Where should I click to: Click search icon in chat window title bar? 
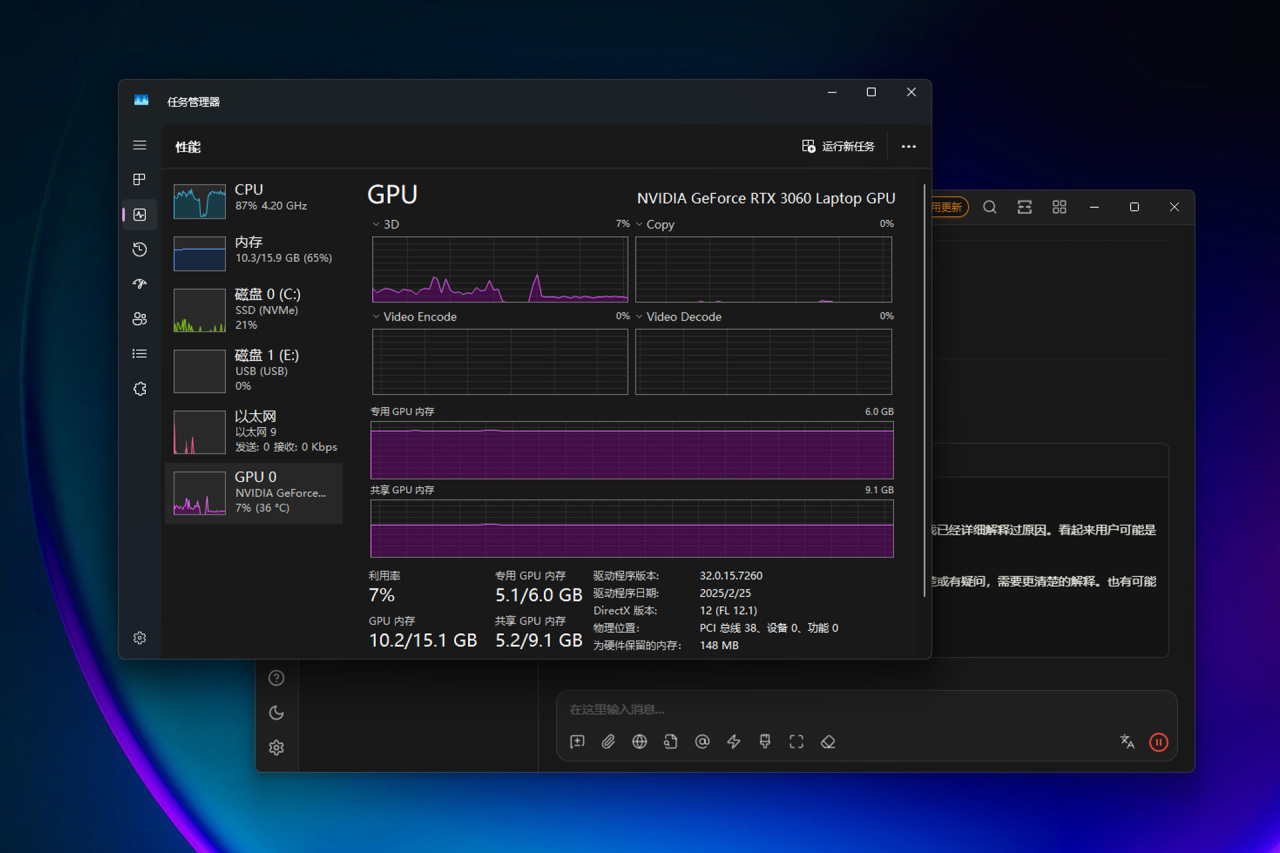tap(990, 207)
